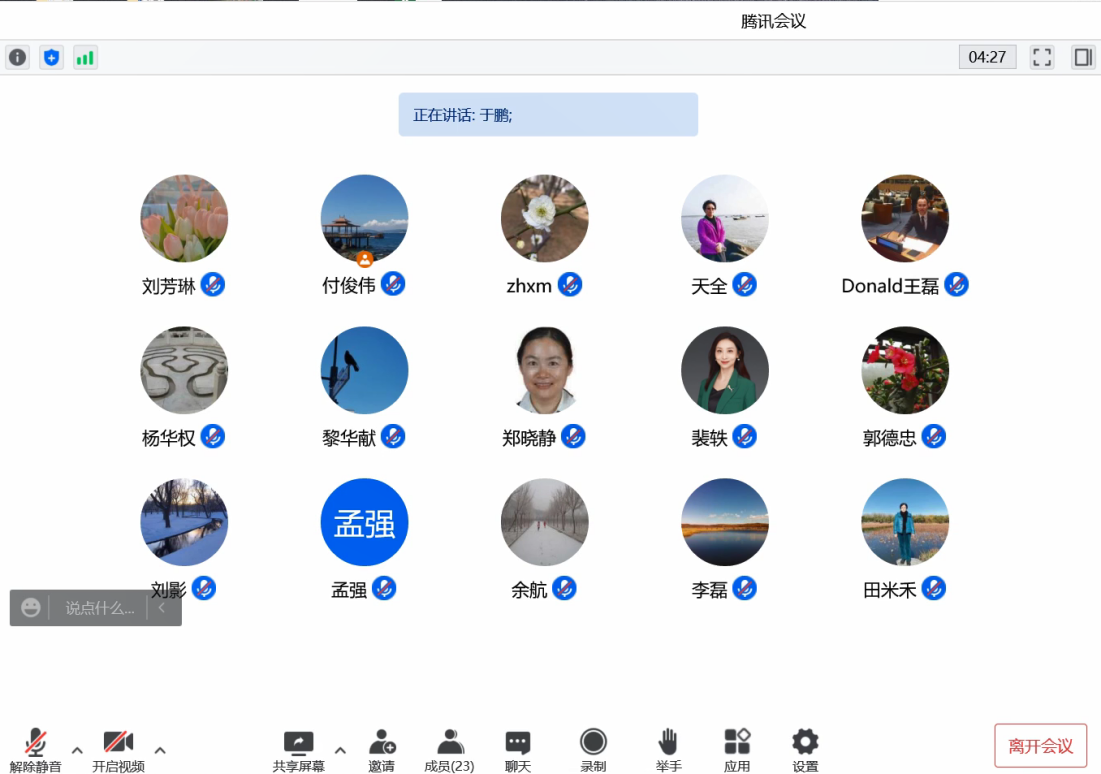Image resolution: width=1101 pixels, height=774 pixels.
Task: Open Settings (设置) gear
Action: tap(805, 749)
